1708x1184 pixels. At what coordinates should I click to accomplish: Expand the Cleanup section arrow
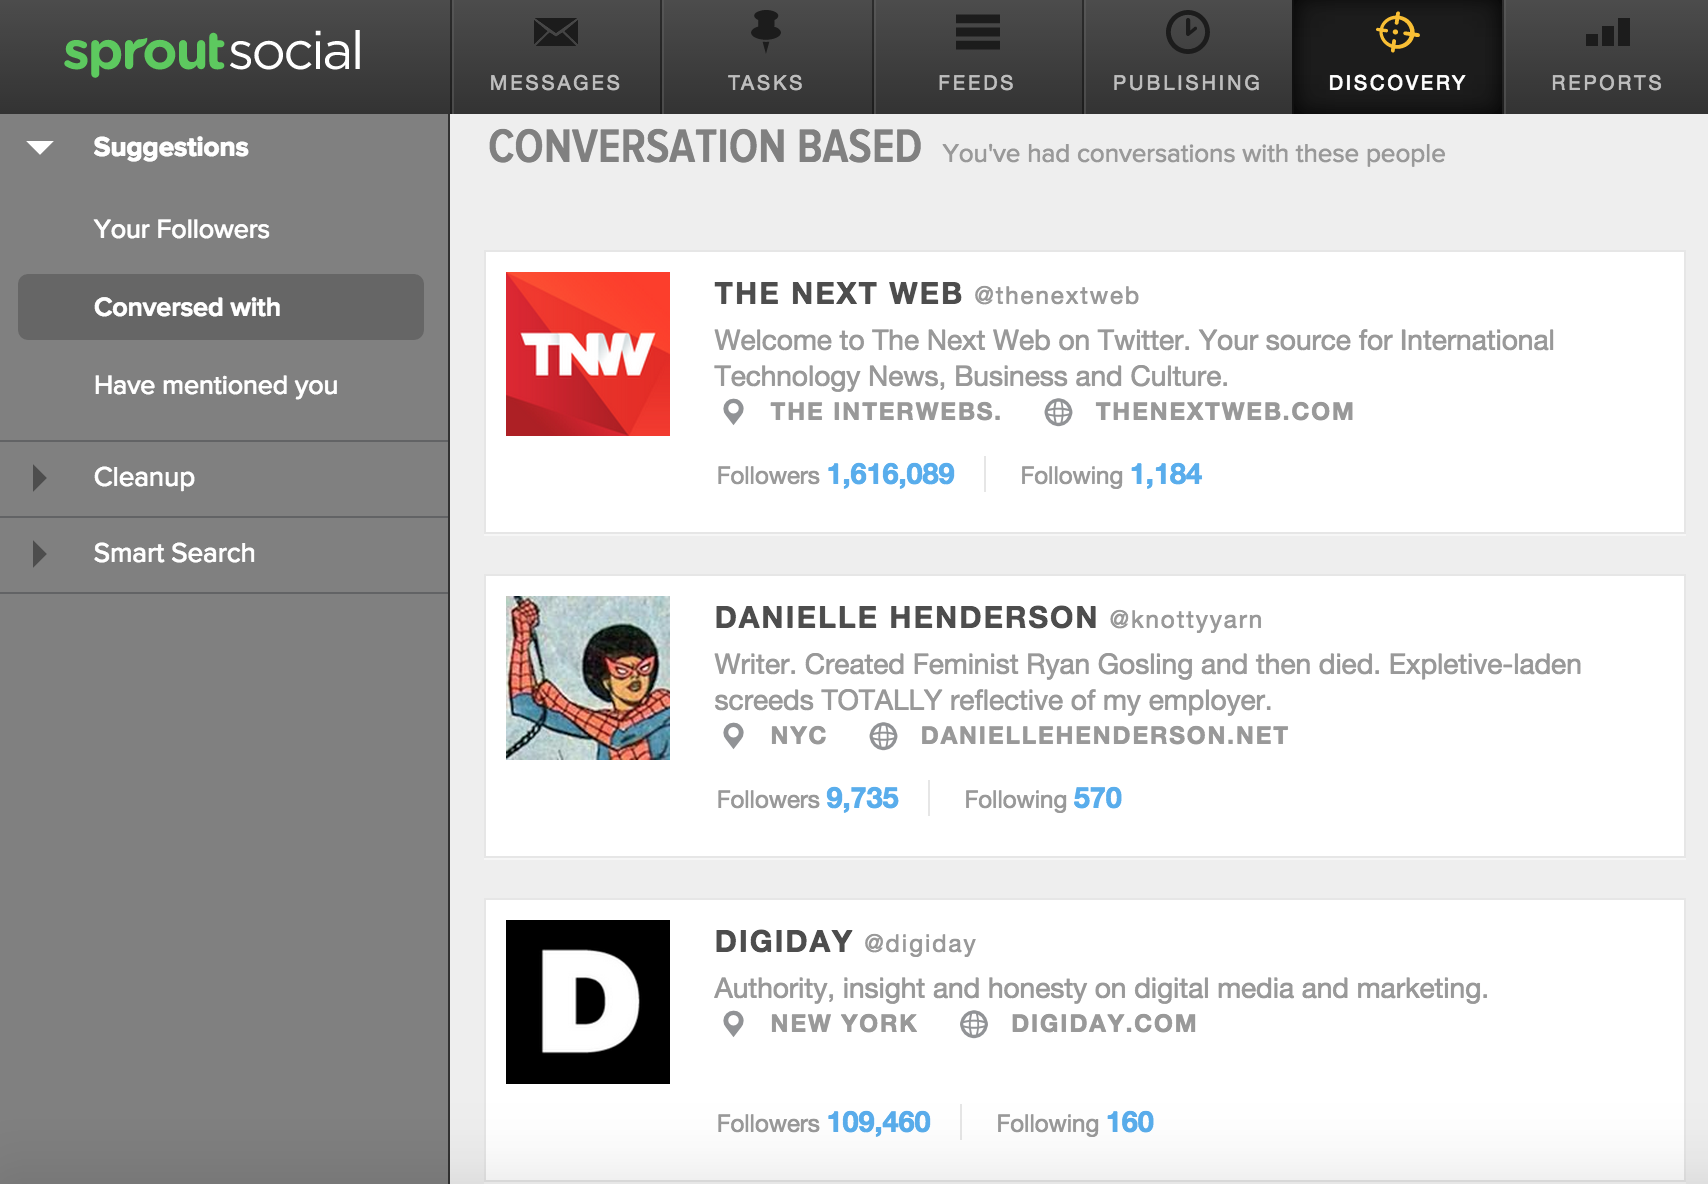pos(39,477)
